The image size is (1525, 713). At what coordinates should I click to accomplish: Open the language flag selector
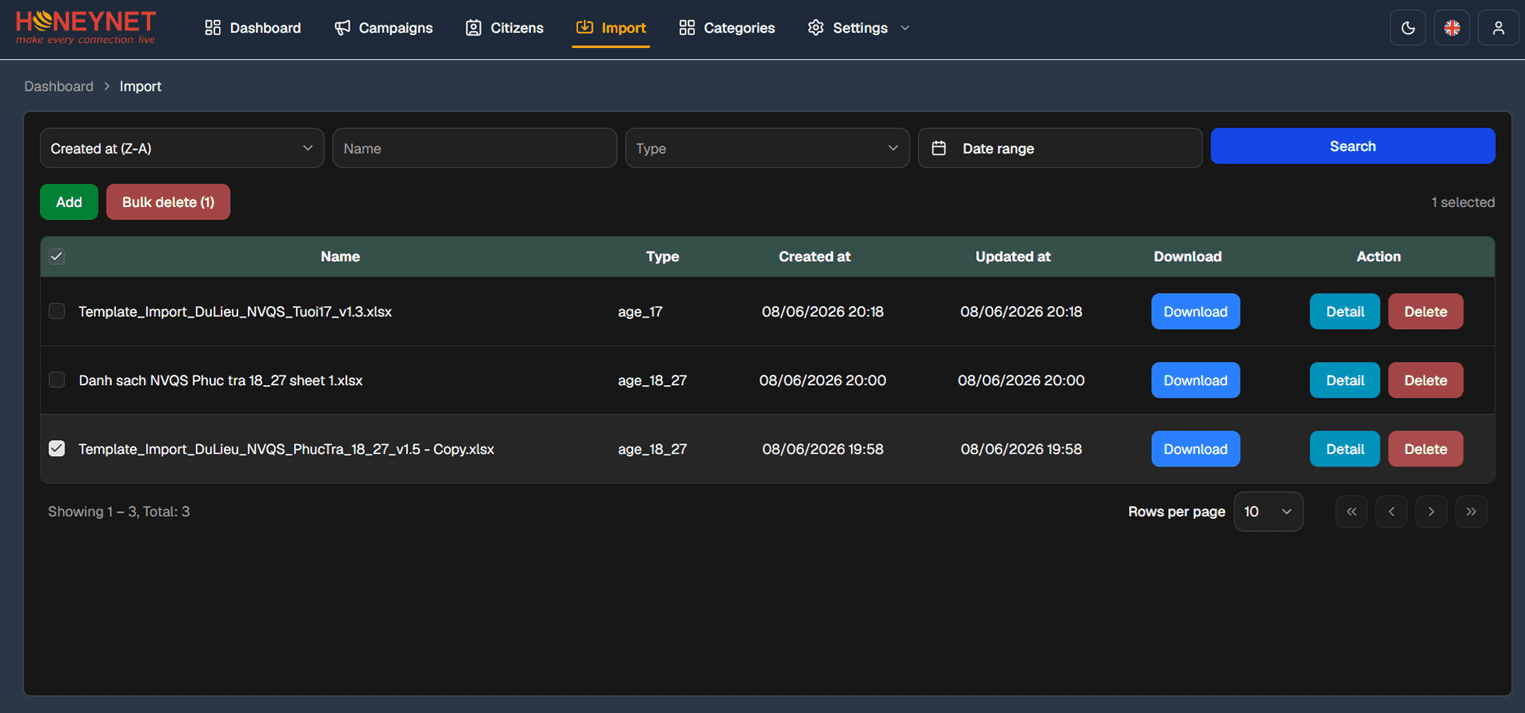(1452, 28)
